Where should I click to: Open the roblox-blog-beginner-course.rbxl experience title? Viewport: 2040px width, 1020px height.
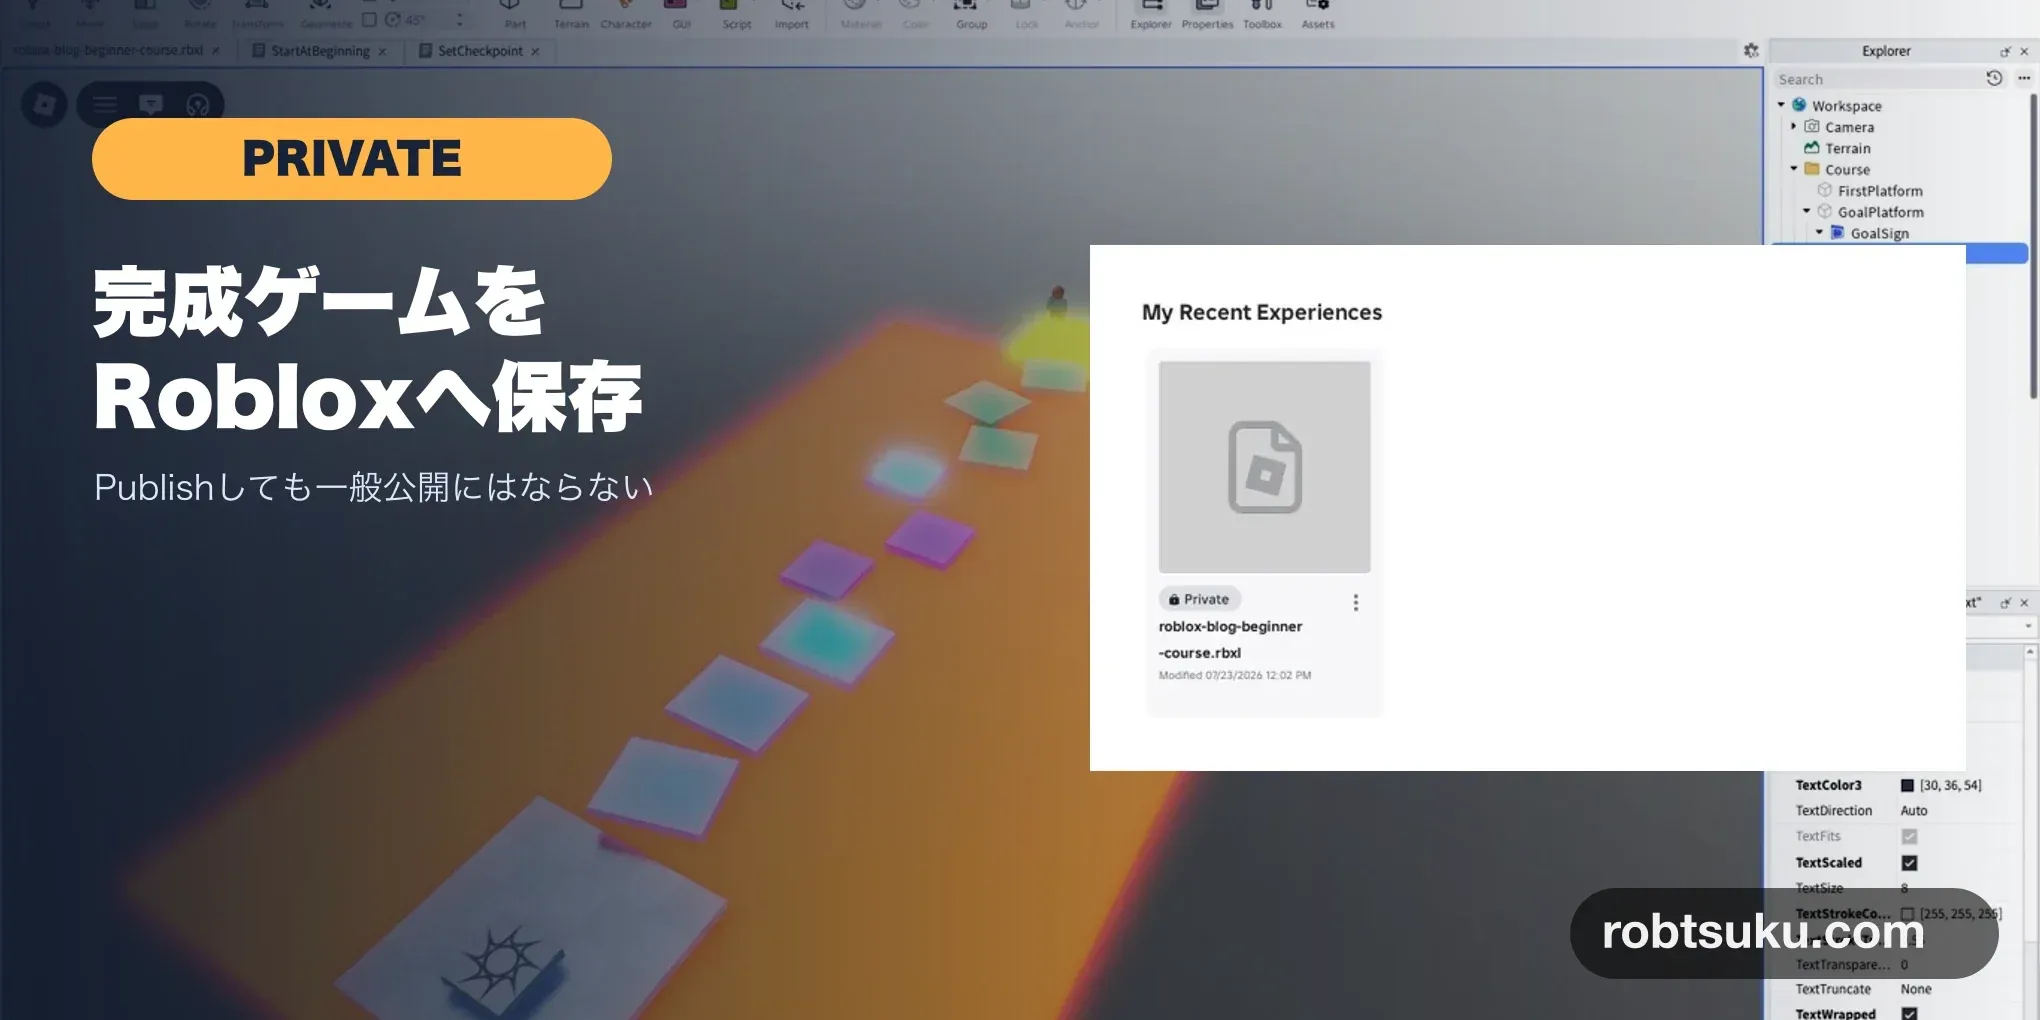click(x=1230, y=639)
